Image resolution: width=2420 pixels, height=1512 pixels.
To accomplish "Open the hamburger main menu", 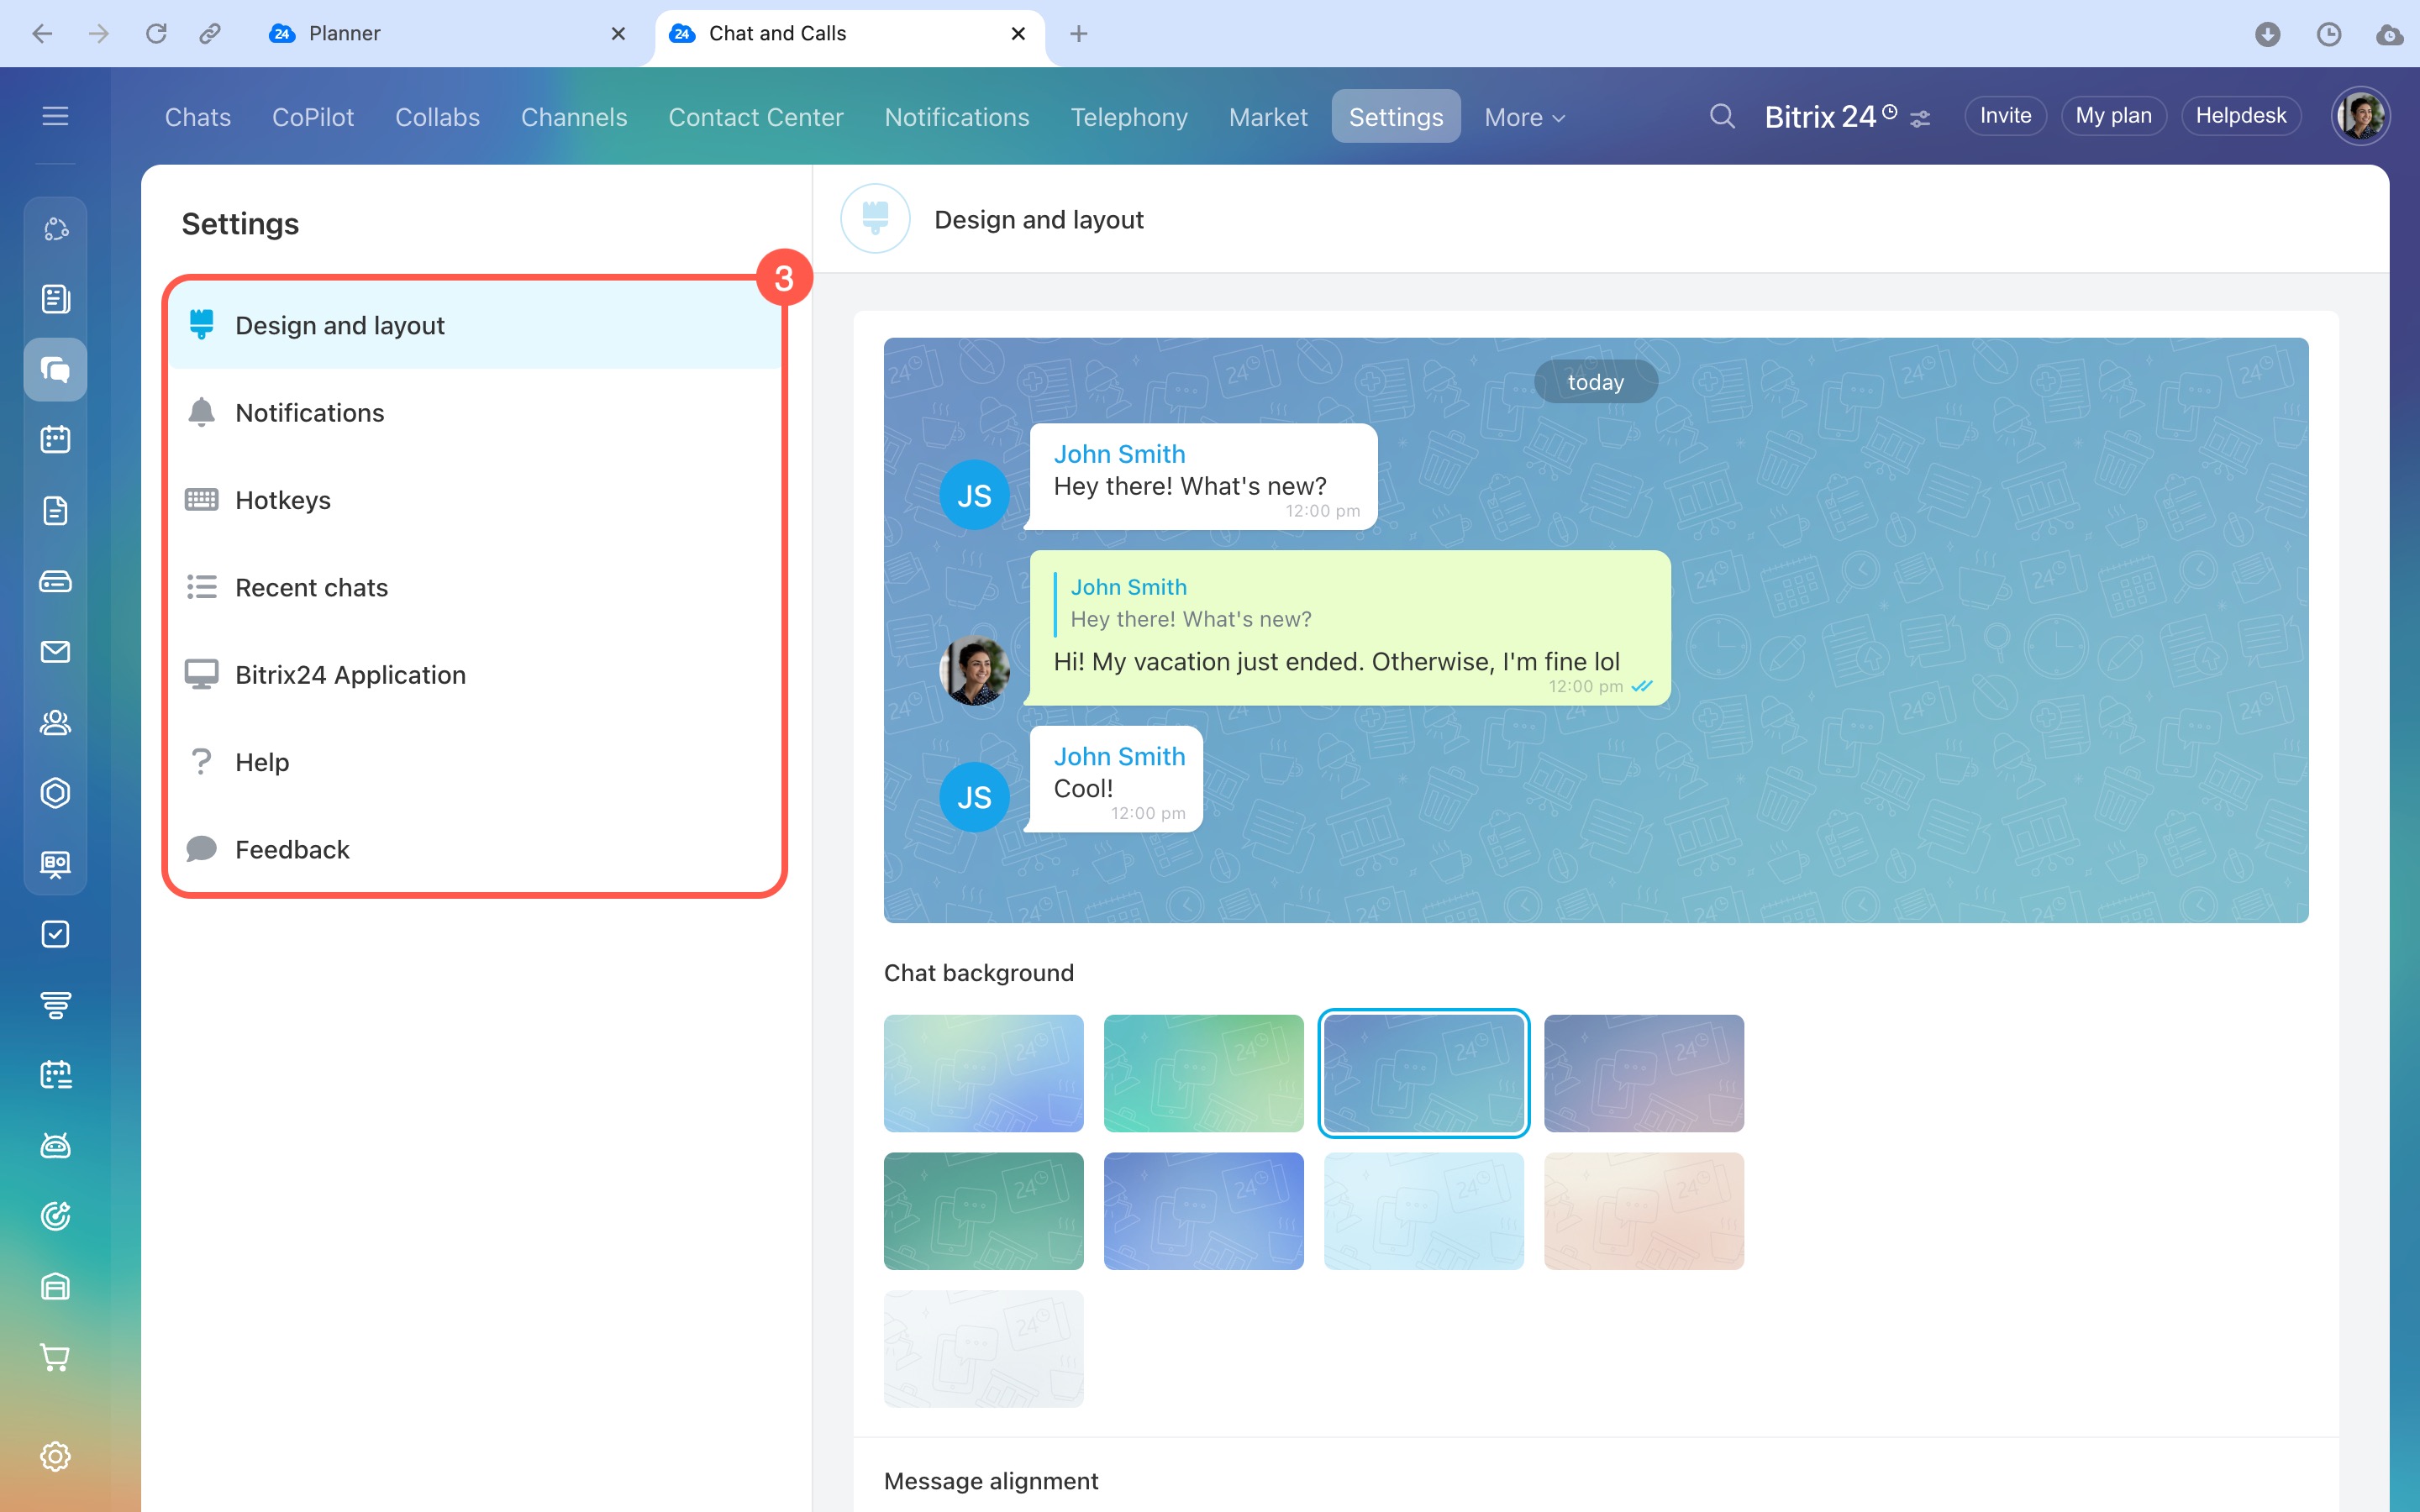I will 55,116.
